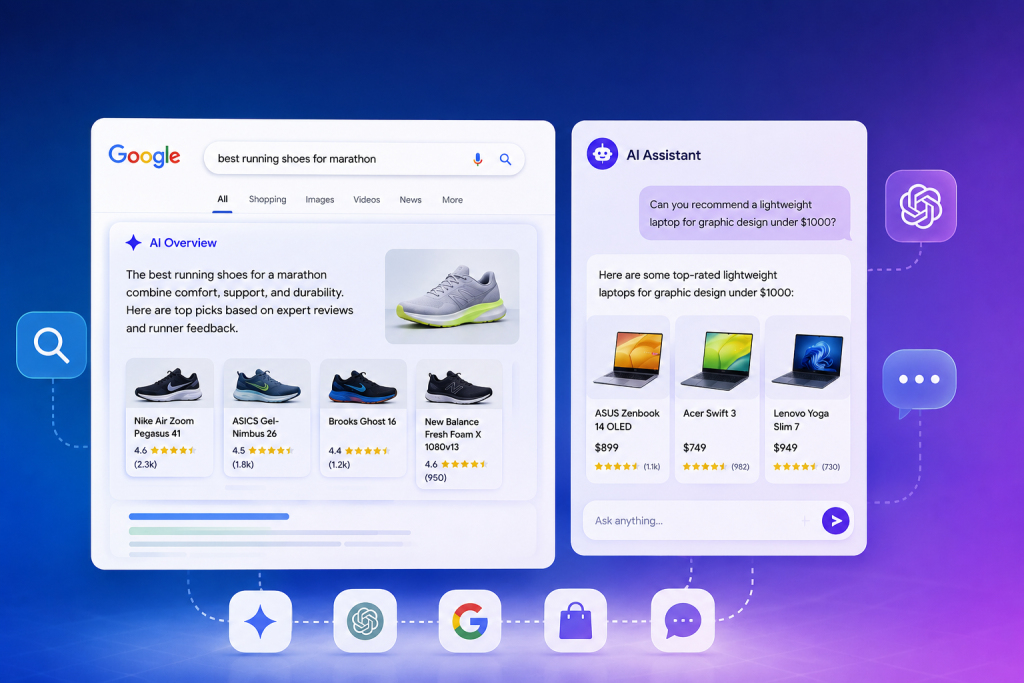Click the ASUS Zenbook 14 OLED name
The width and height of the screenshot is (1024, 683).
coord(627,420)
